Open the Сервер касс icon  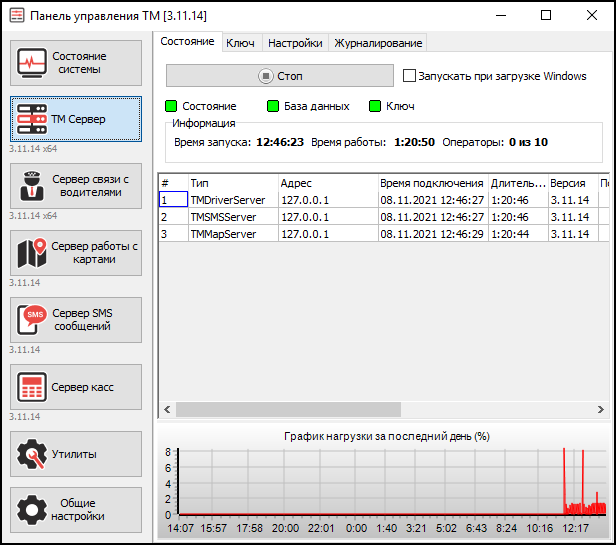click(32, 387)
